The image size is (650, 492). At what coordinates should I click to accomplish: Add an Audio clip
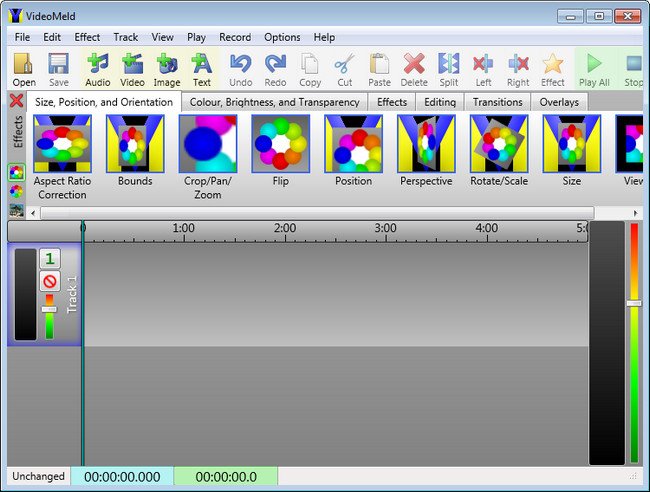click(x=98, y=70)
